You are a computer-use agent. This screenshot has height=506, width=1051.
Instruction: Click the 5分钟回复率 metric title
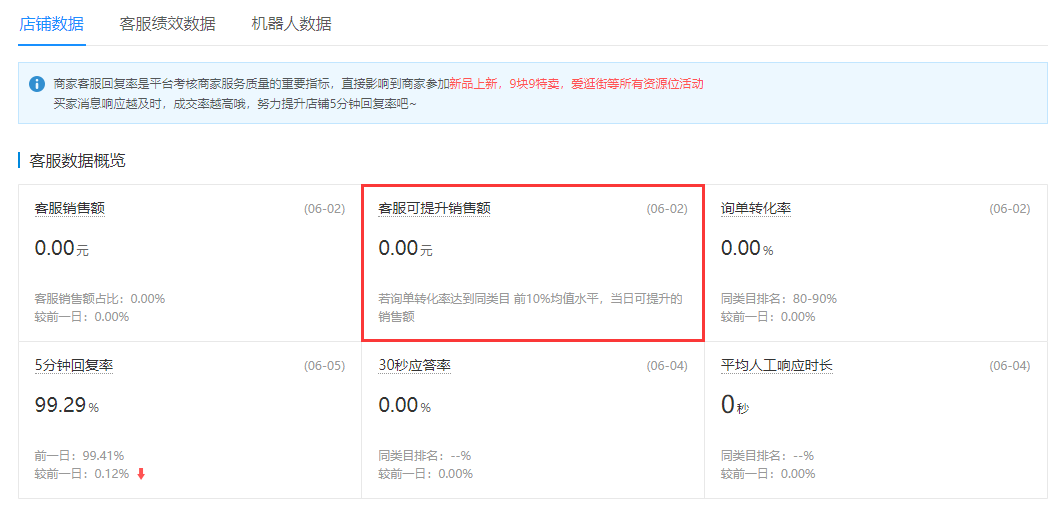pos(74,365)
